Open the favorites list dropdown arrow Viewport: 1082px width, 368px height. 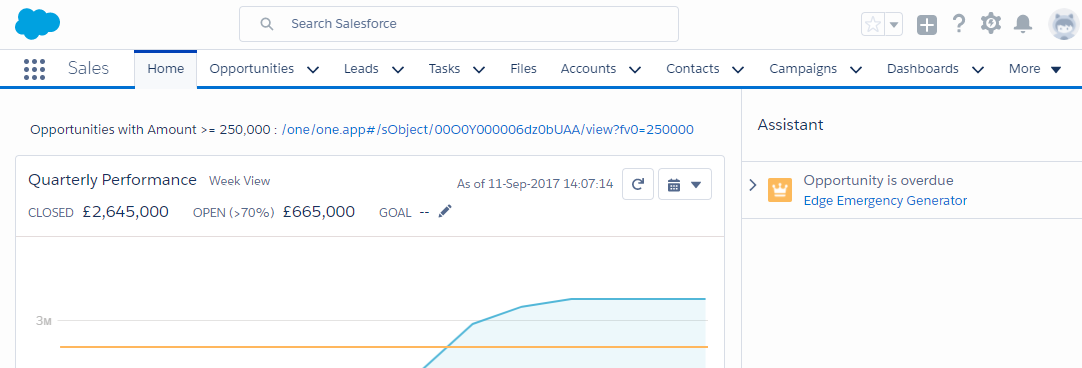[x=894, y=25]
